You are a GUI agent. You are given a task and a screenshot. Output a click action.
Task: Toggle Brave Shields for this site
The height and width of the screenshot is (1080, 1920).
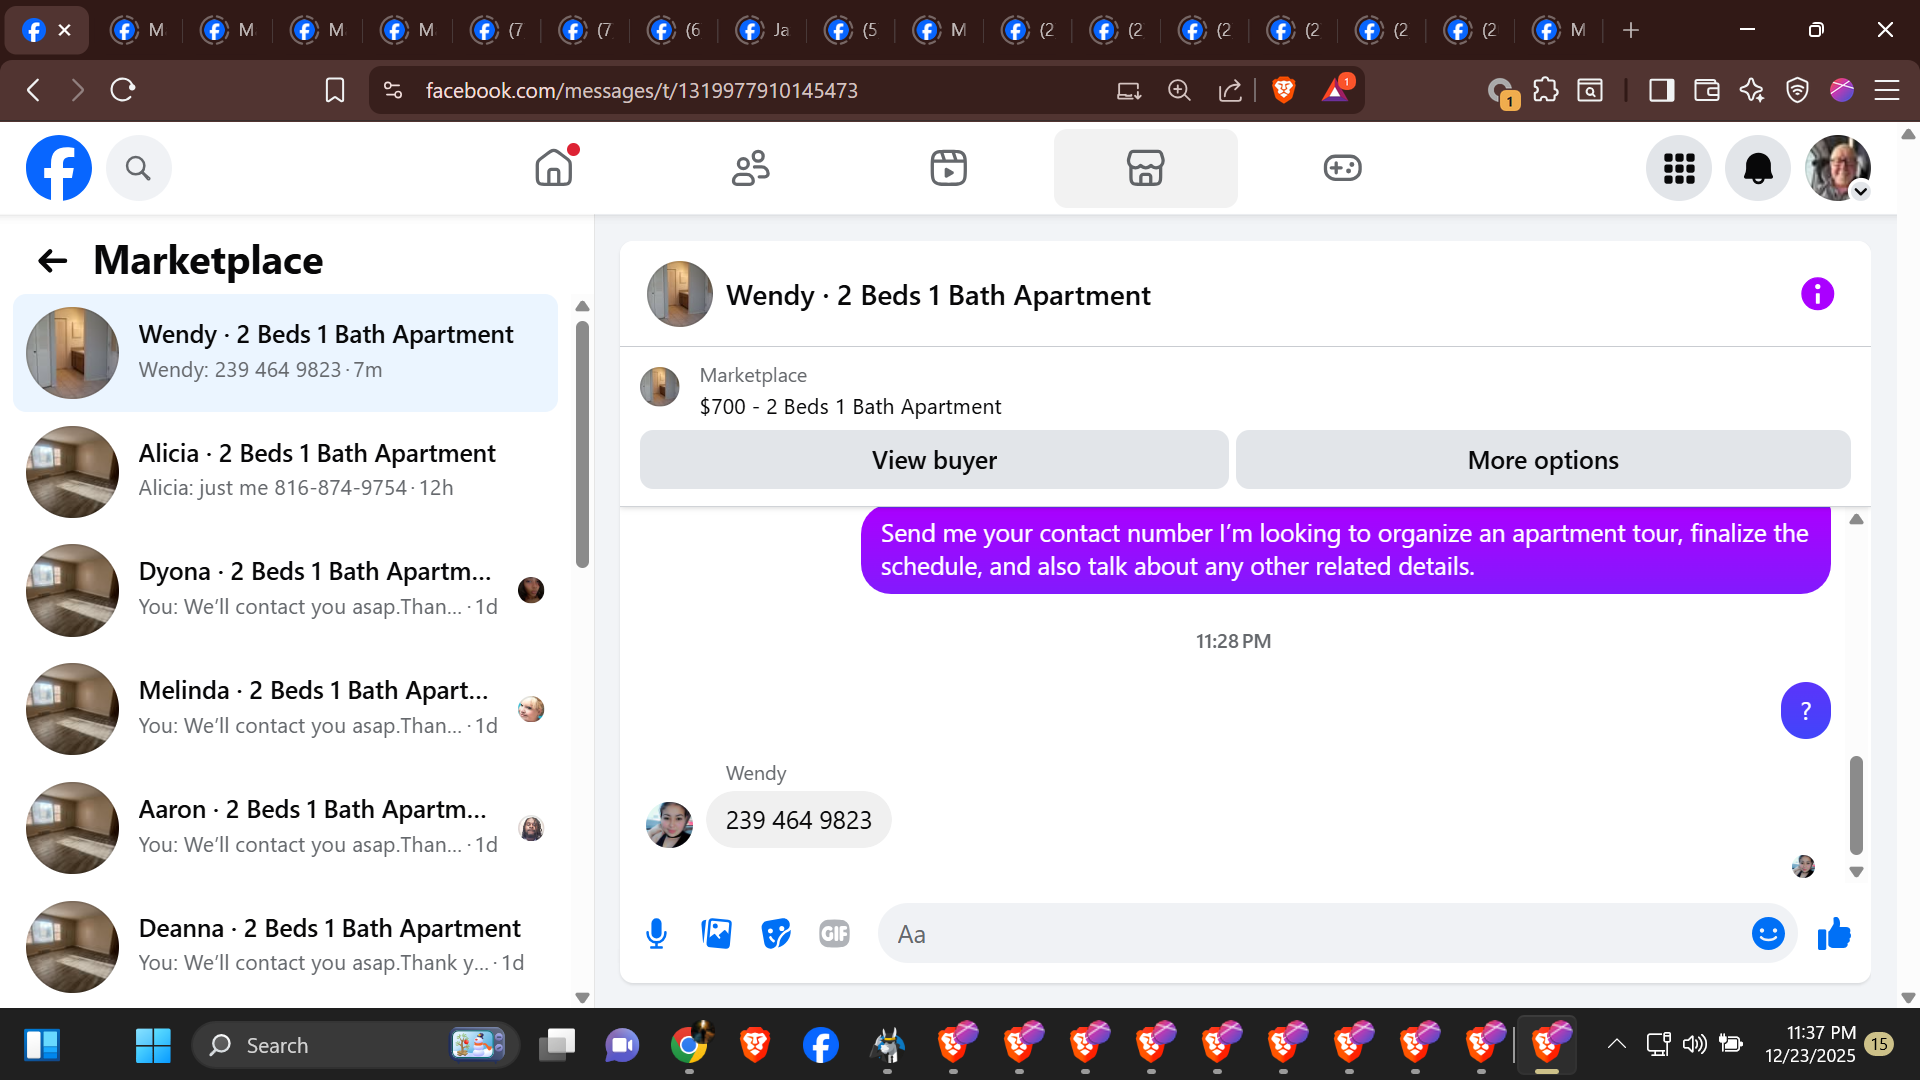coord(1284,90)
